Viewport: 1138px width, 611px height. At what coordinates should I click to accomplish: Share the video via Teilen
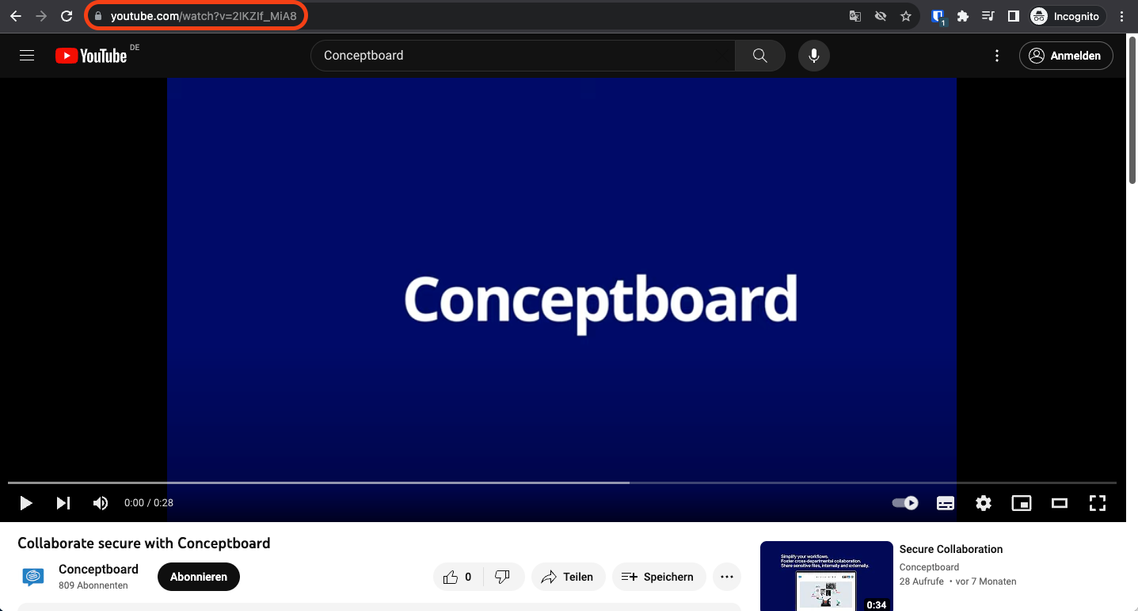[568, 577]
